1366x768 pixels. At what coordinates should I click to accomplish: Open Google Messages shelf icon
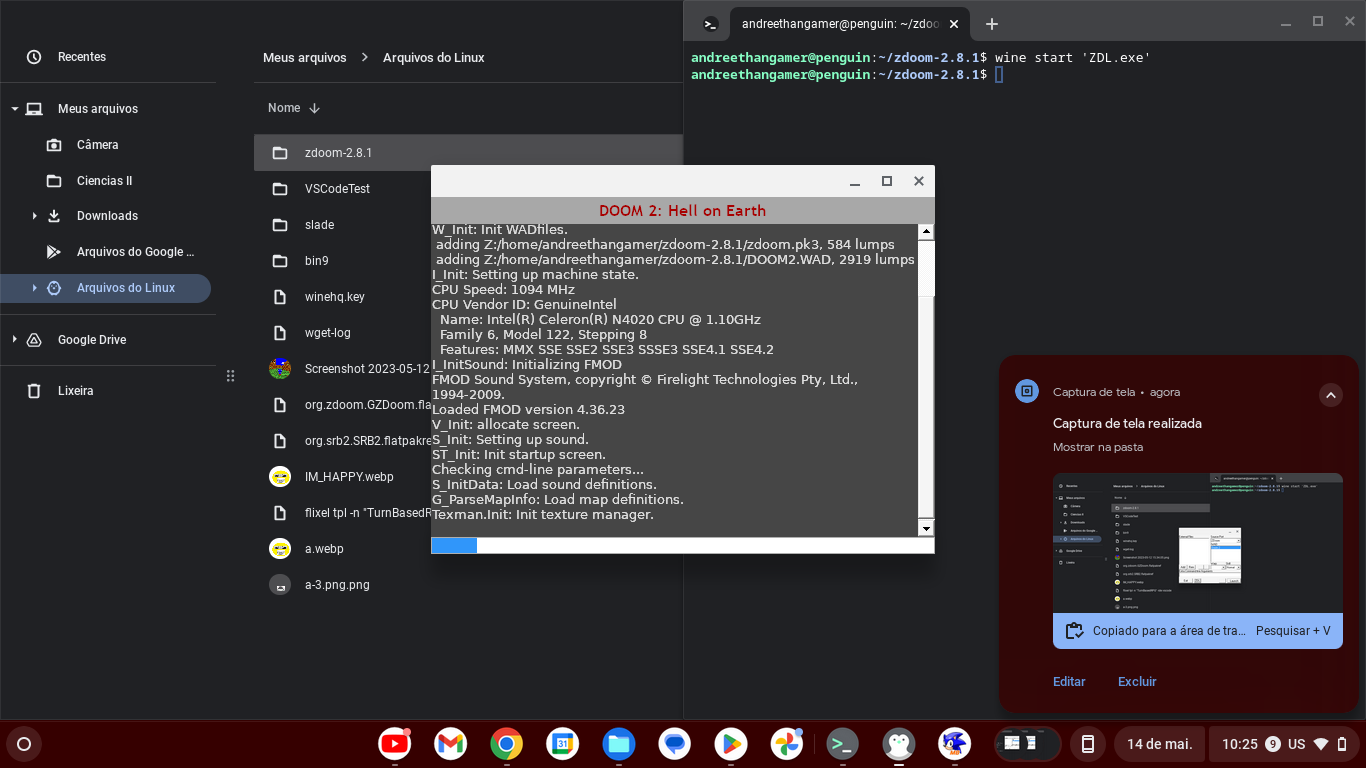(x=675, y=744)
